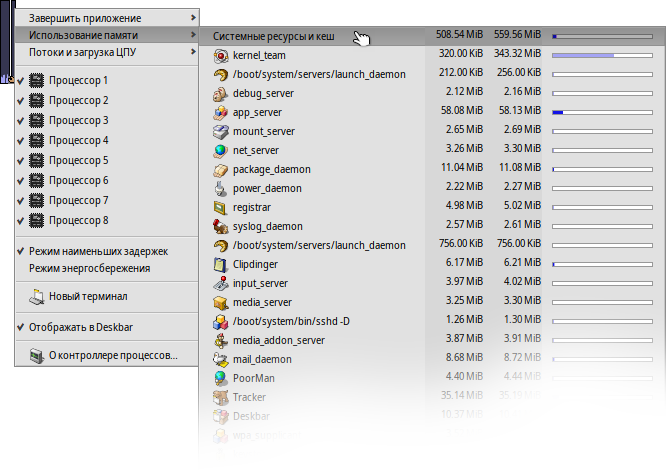
Task: Click the syslog_daemon icon
Action: (x=220, y=227)
